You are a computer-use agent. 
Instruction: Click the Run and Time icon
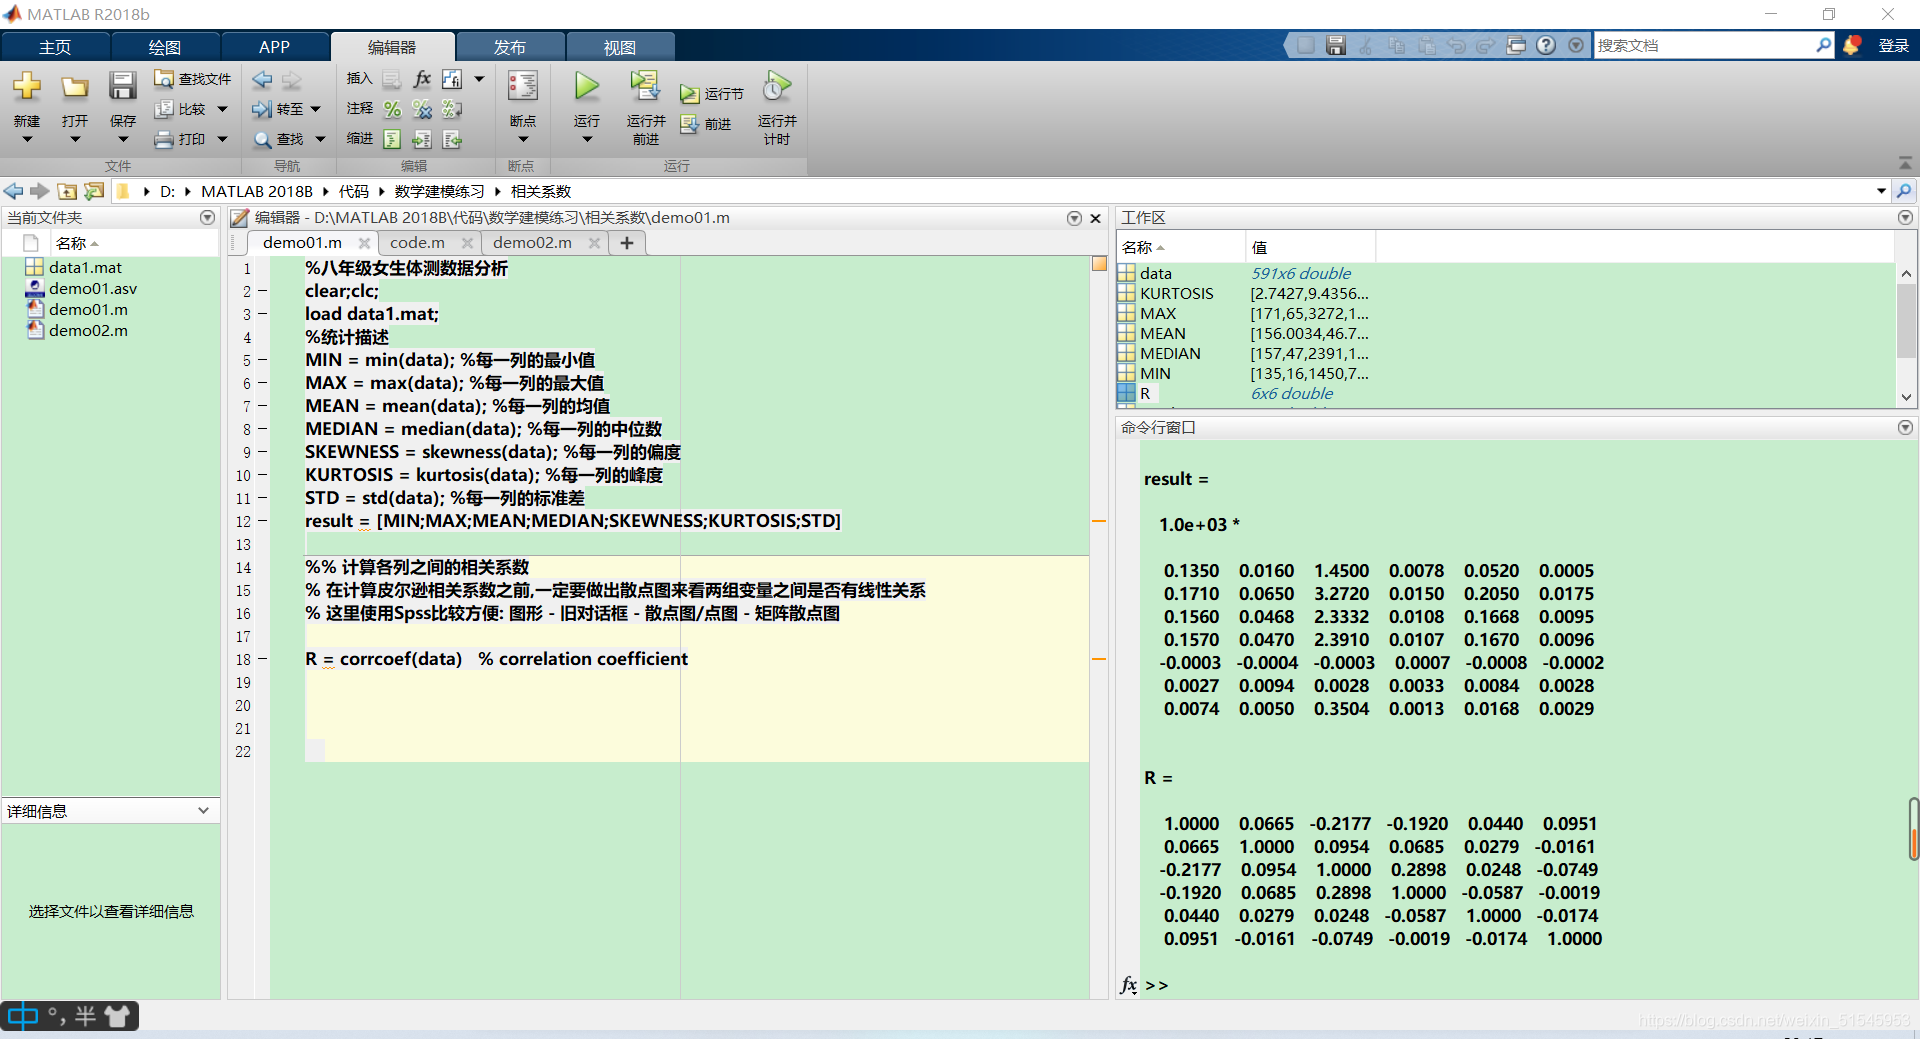tap(777, 87)
